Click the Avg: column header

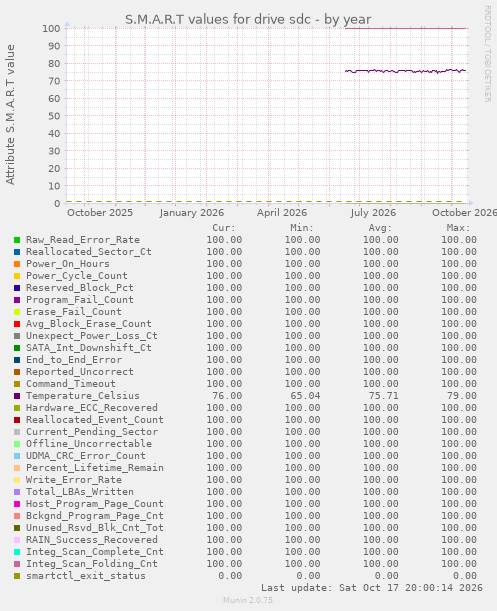click(x=380, y=228)
